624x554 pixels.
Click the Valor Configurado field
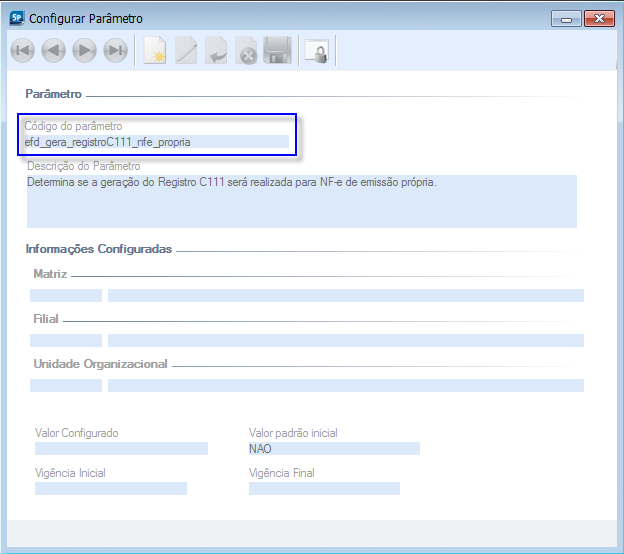coord(121,448)
